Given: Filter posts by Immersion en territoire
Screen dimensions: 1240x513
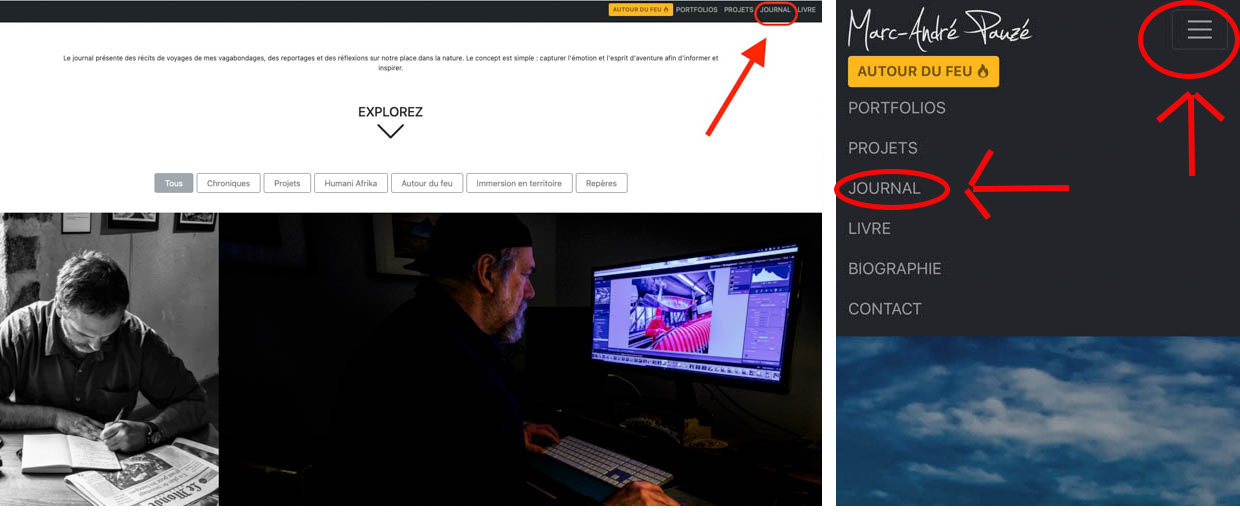Looking at the screenshot, I should click(x=519, y=183).
